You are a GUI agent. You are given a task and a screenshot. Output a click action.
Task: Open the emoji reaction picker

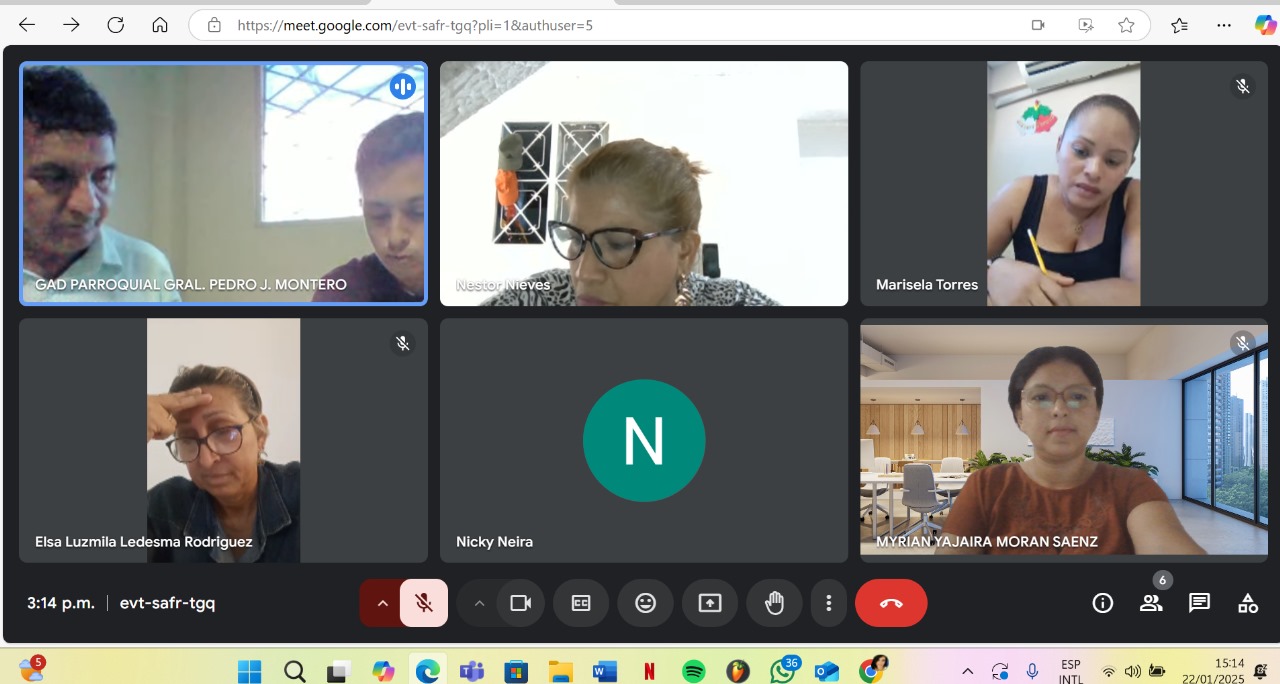tap(645, 603)
